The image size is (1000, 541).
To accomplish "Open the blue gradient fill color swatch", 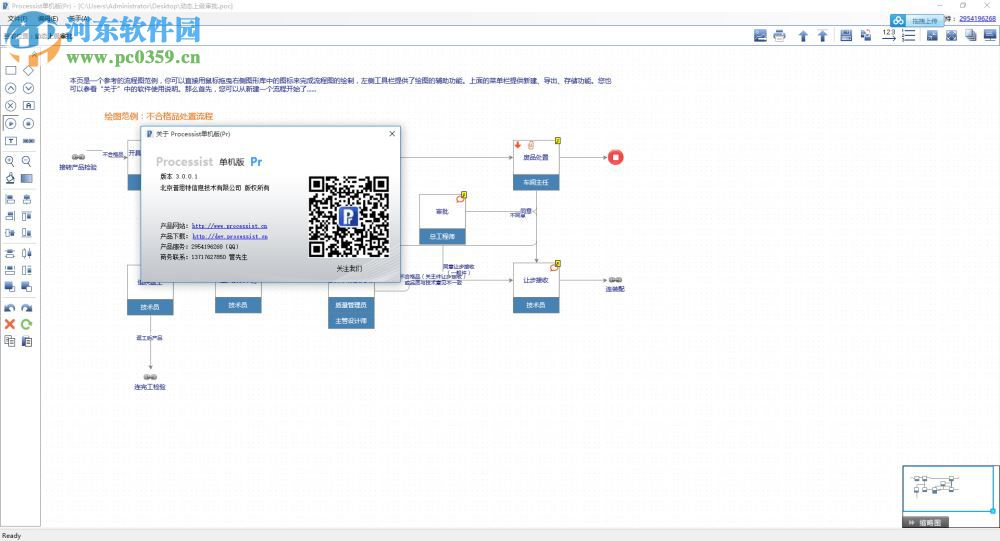I will click(27, 179).
